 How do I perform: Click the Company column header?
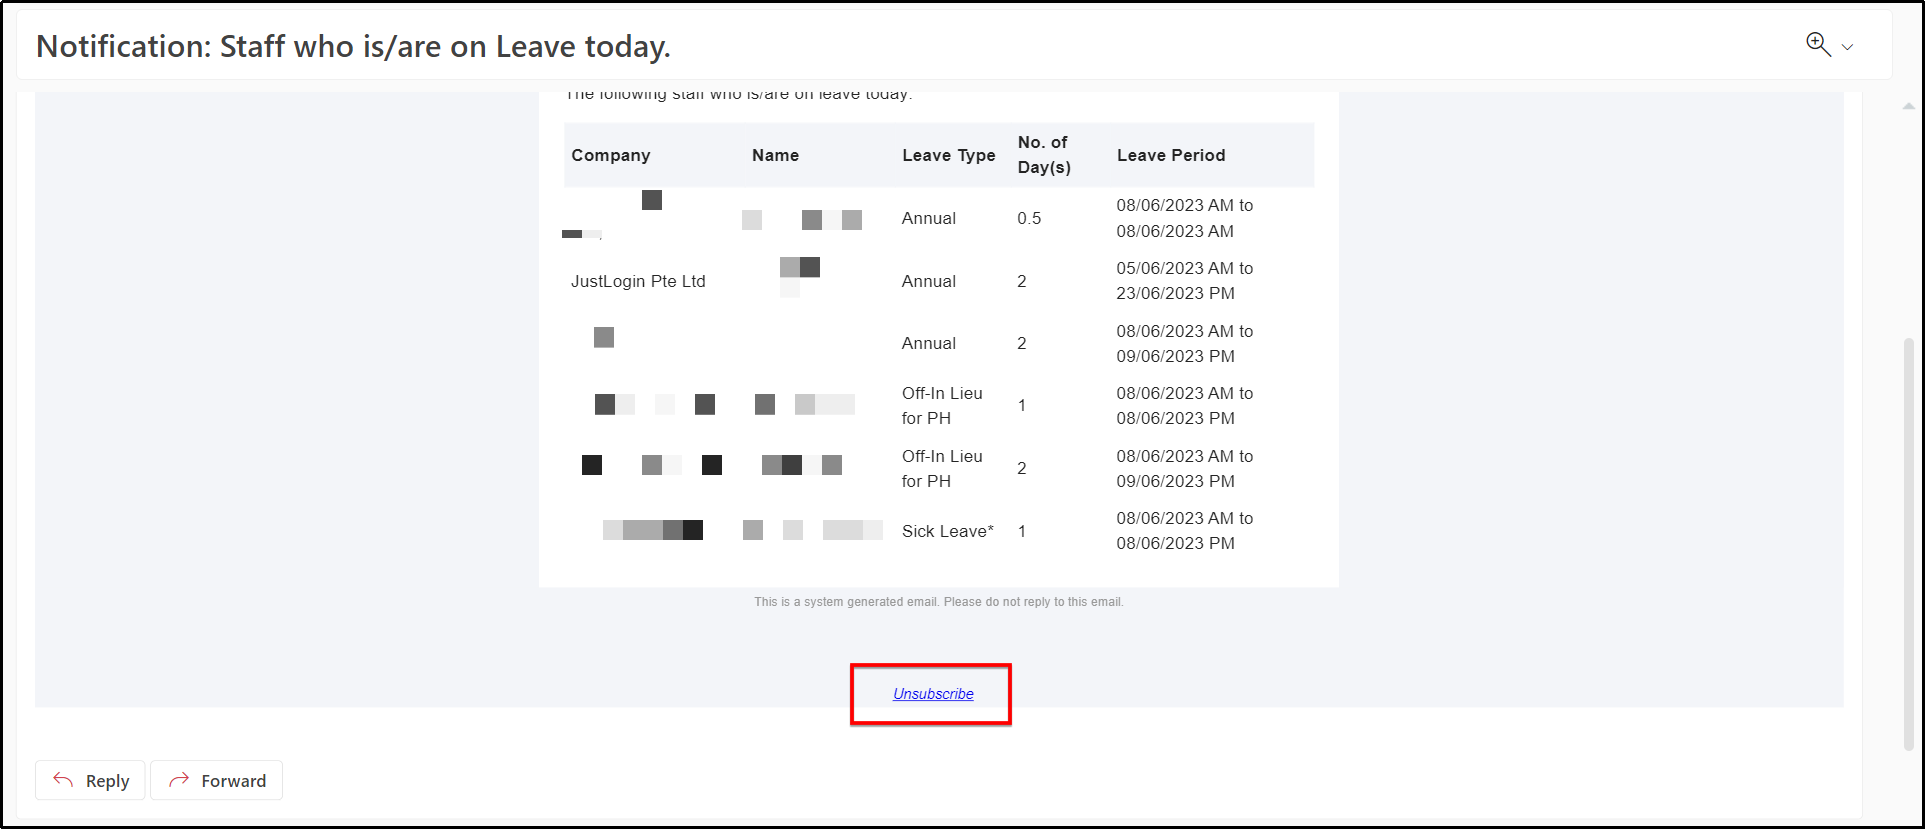pos(610,155)
